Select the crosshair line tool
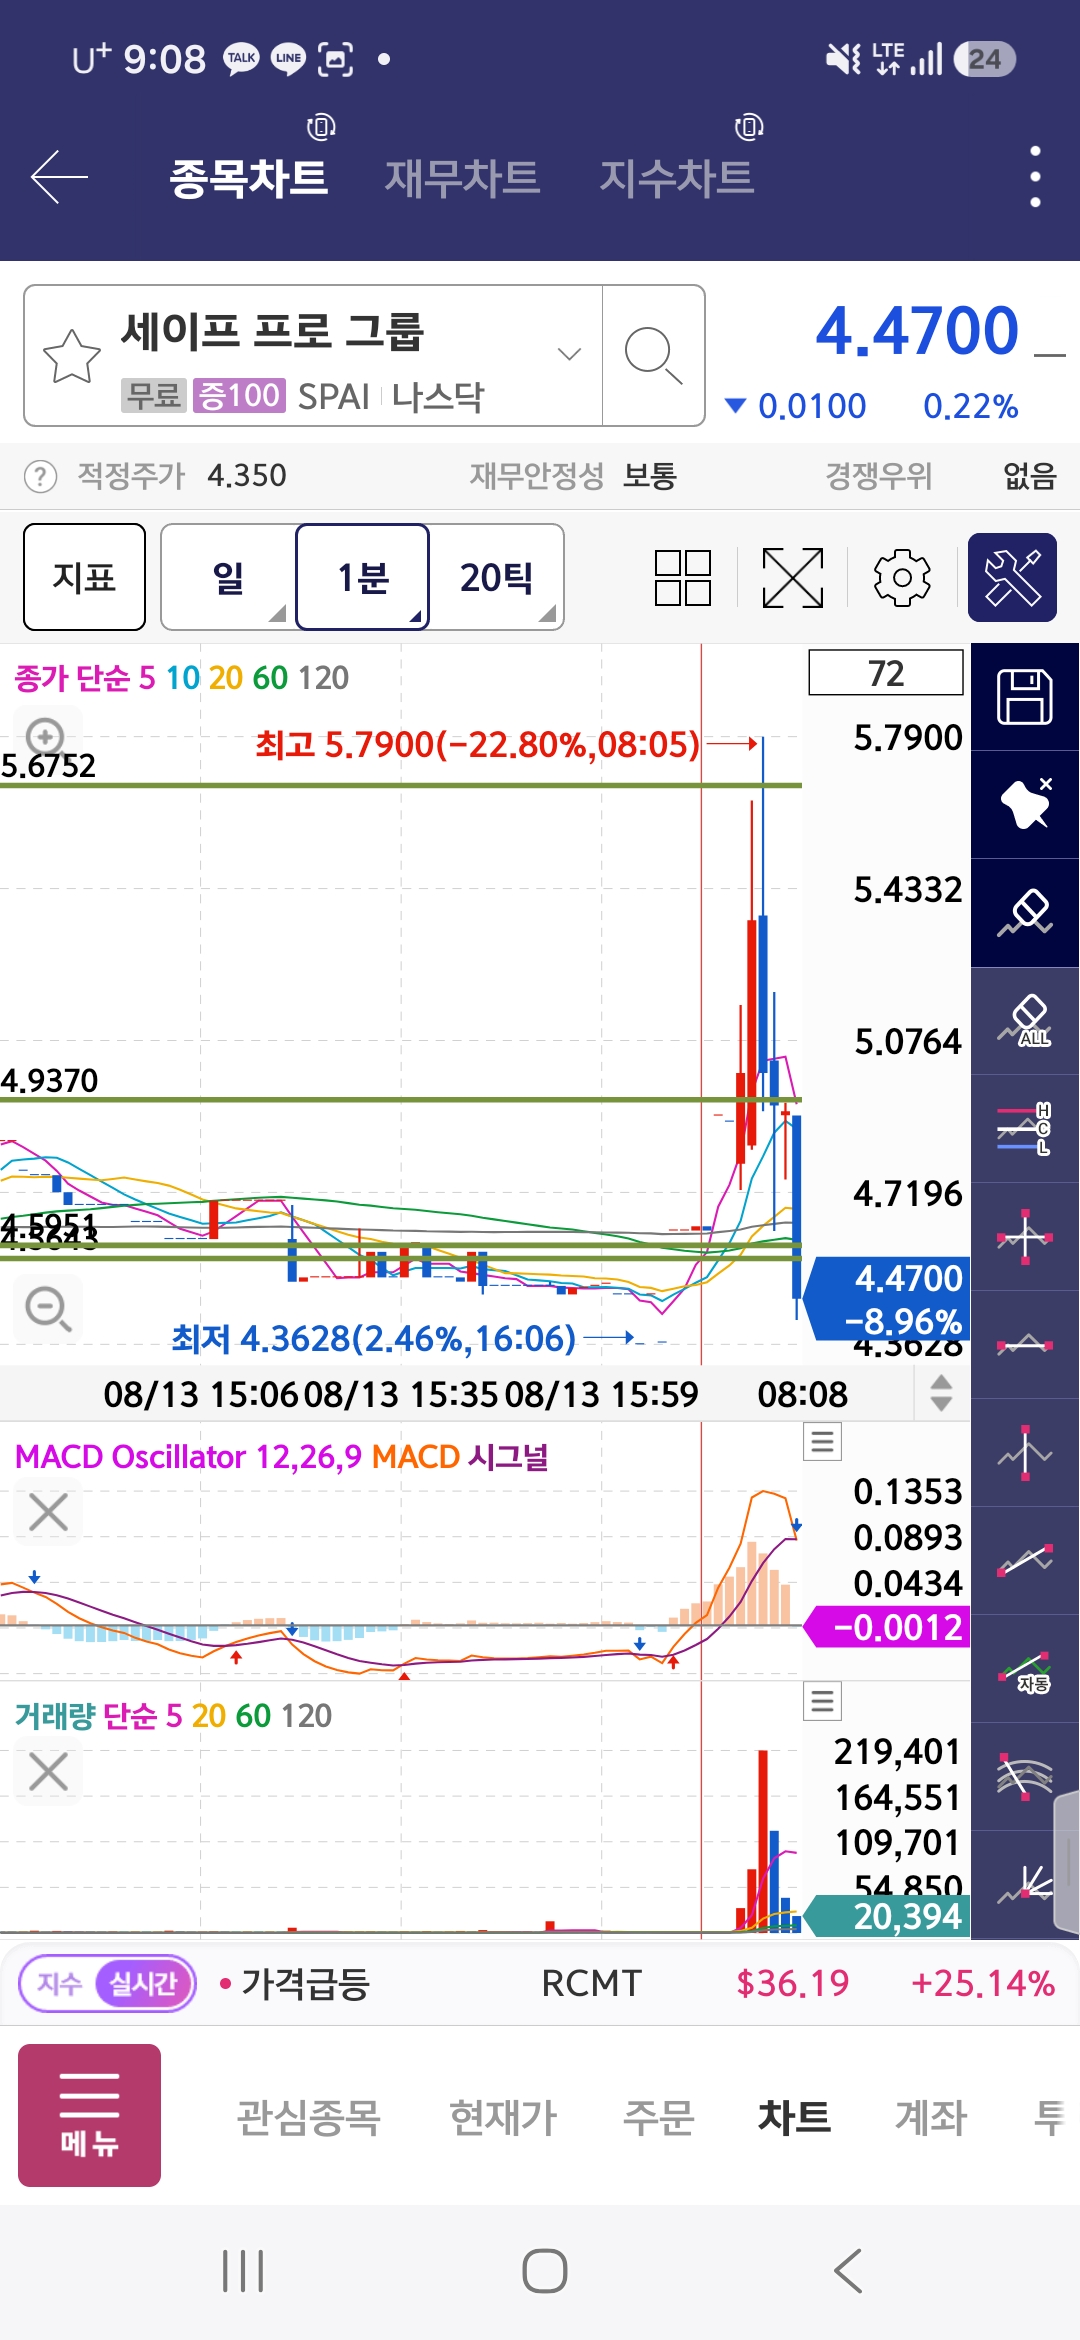Screen dimensions: 1080x2340 1025,1237
